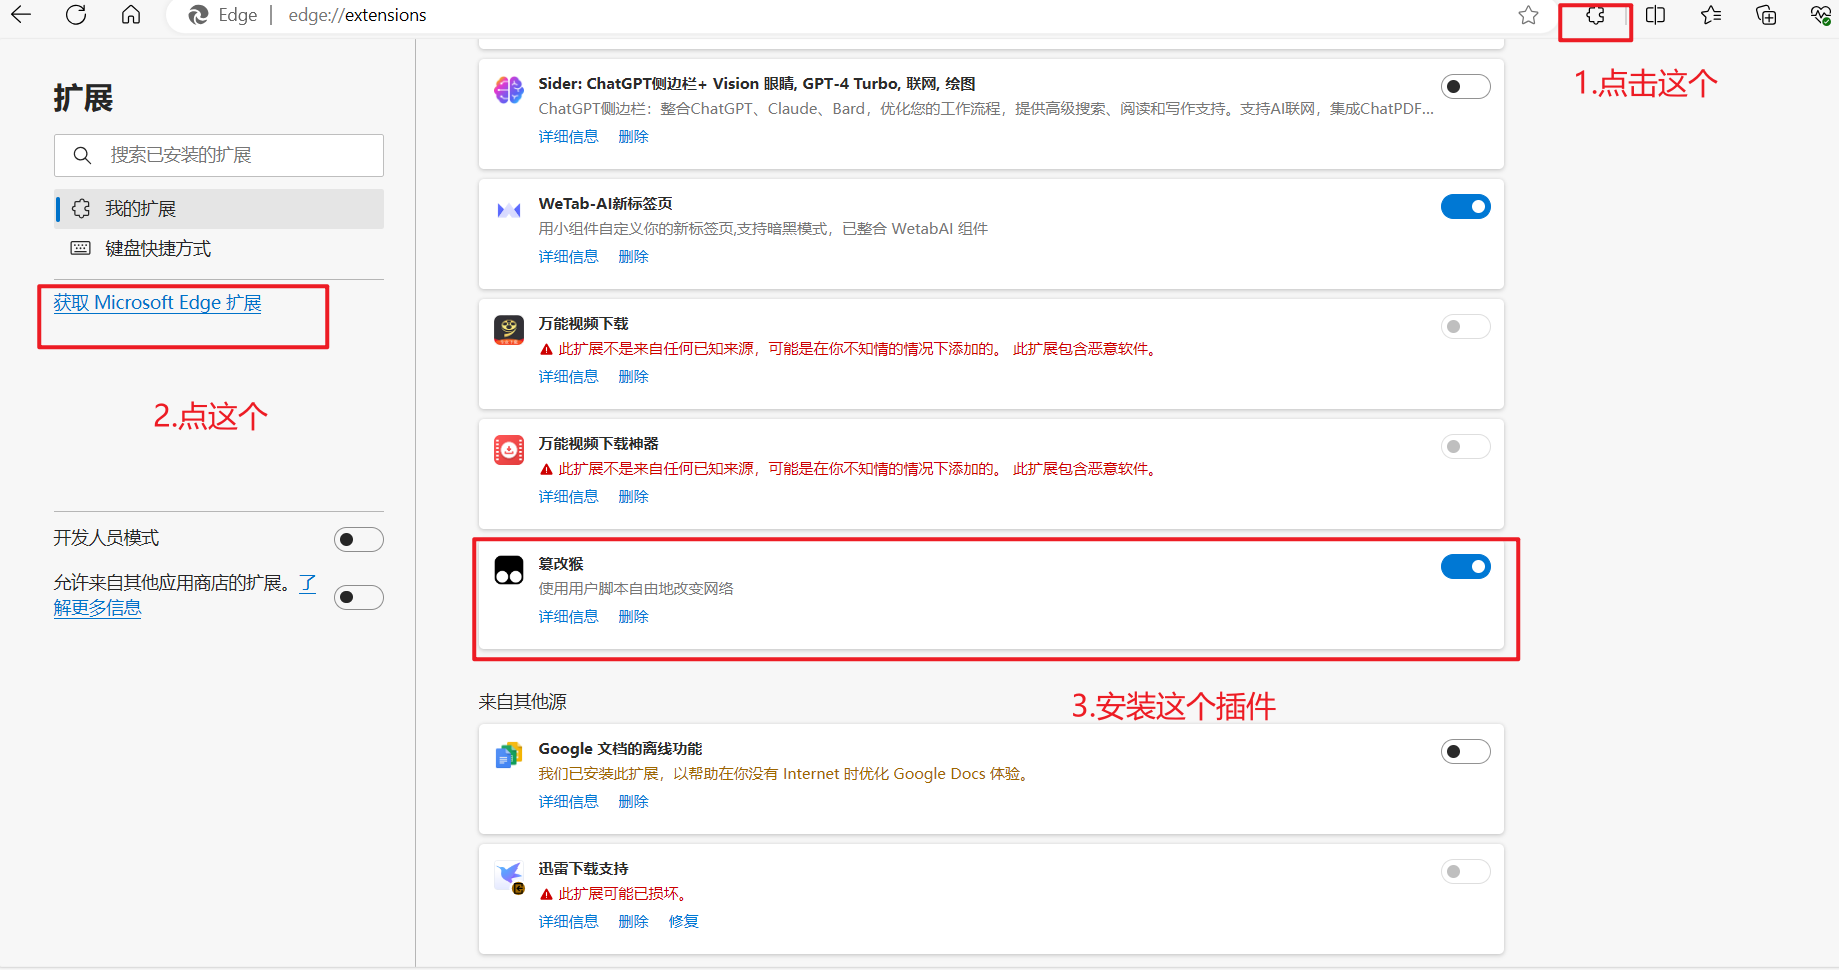Click 删除 for 万能视频下载
The height and width of the screenshot is (970, 1839).
[633, 377]
